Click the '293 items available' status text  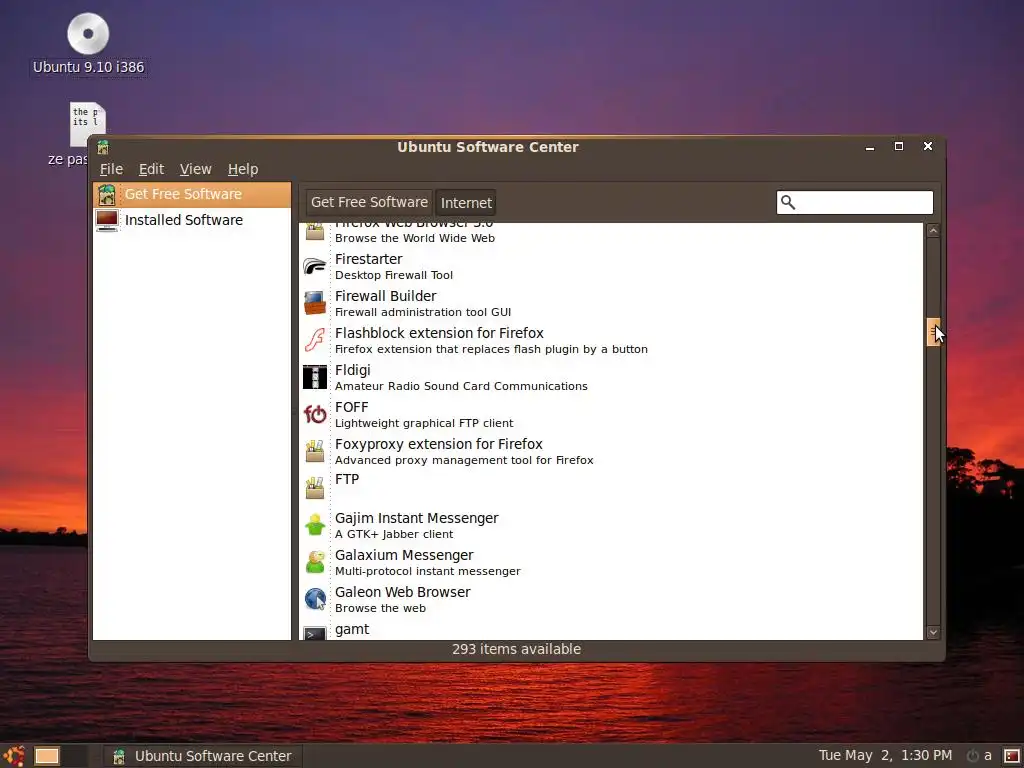[x=517, y=649]
